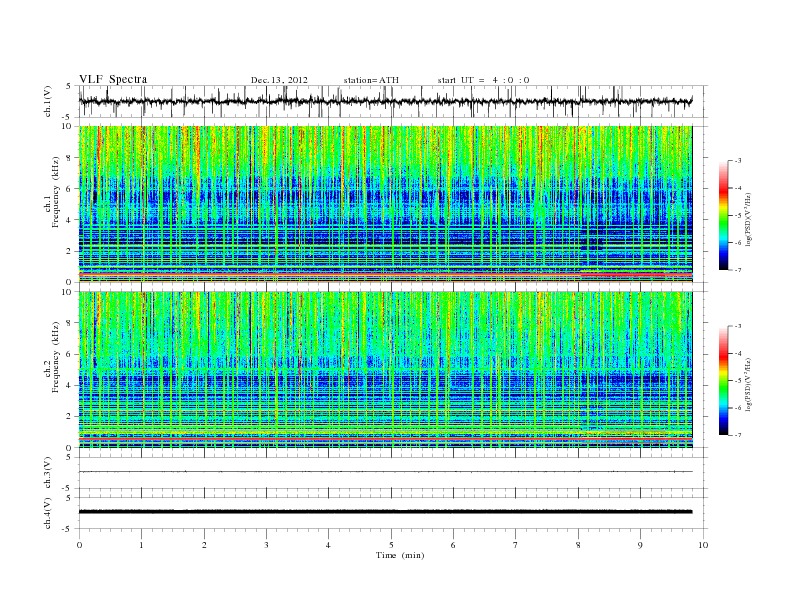
Task: Click the thick ch.4 voltage trace
Action: [x=385, y=512]
